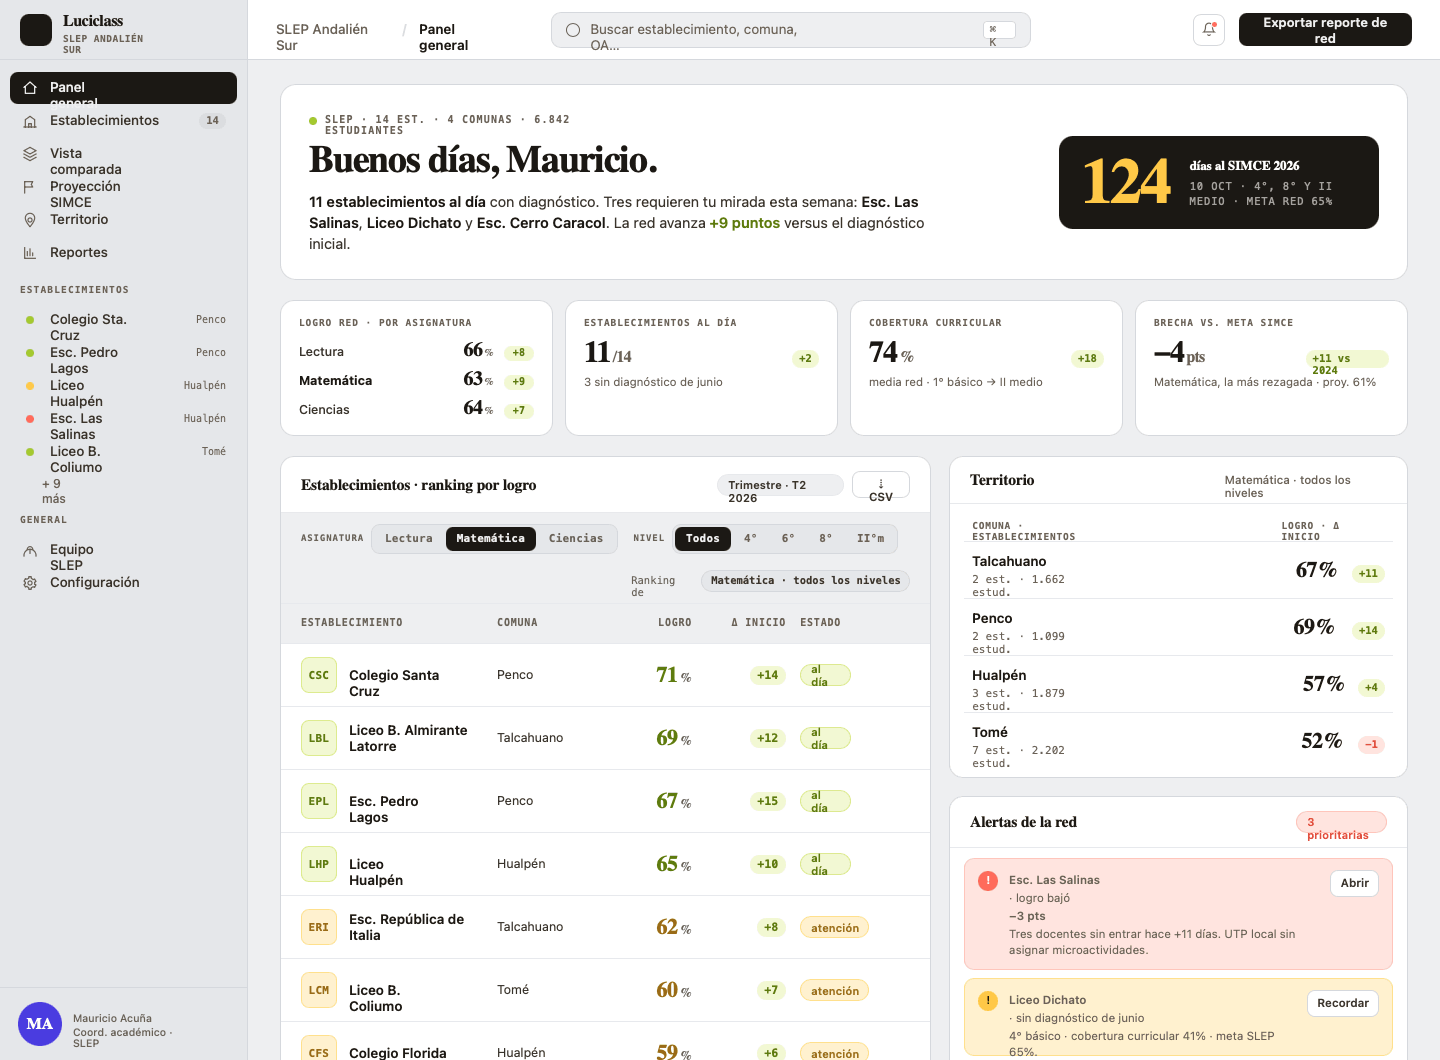The image size is (1440, 1060).
Task: Open Vista comparada layers icon
Action: (x=30, y=154)
